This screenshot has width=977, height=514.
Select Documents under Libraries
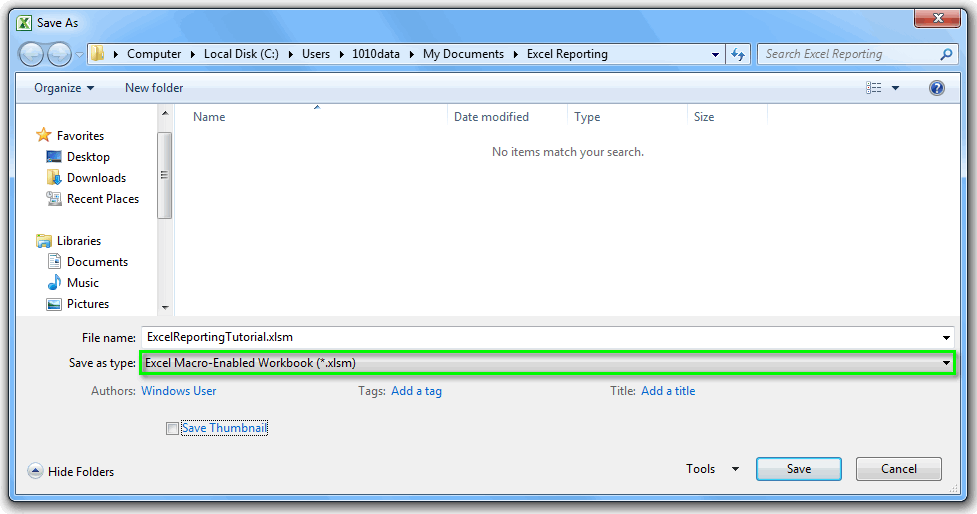[97, 262]
